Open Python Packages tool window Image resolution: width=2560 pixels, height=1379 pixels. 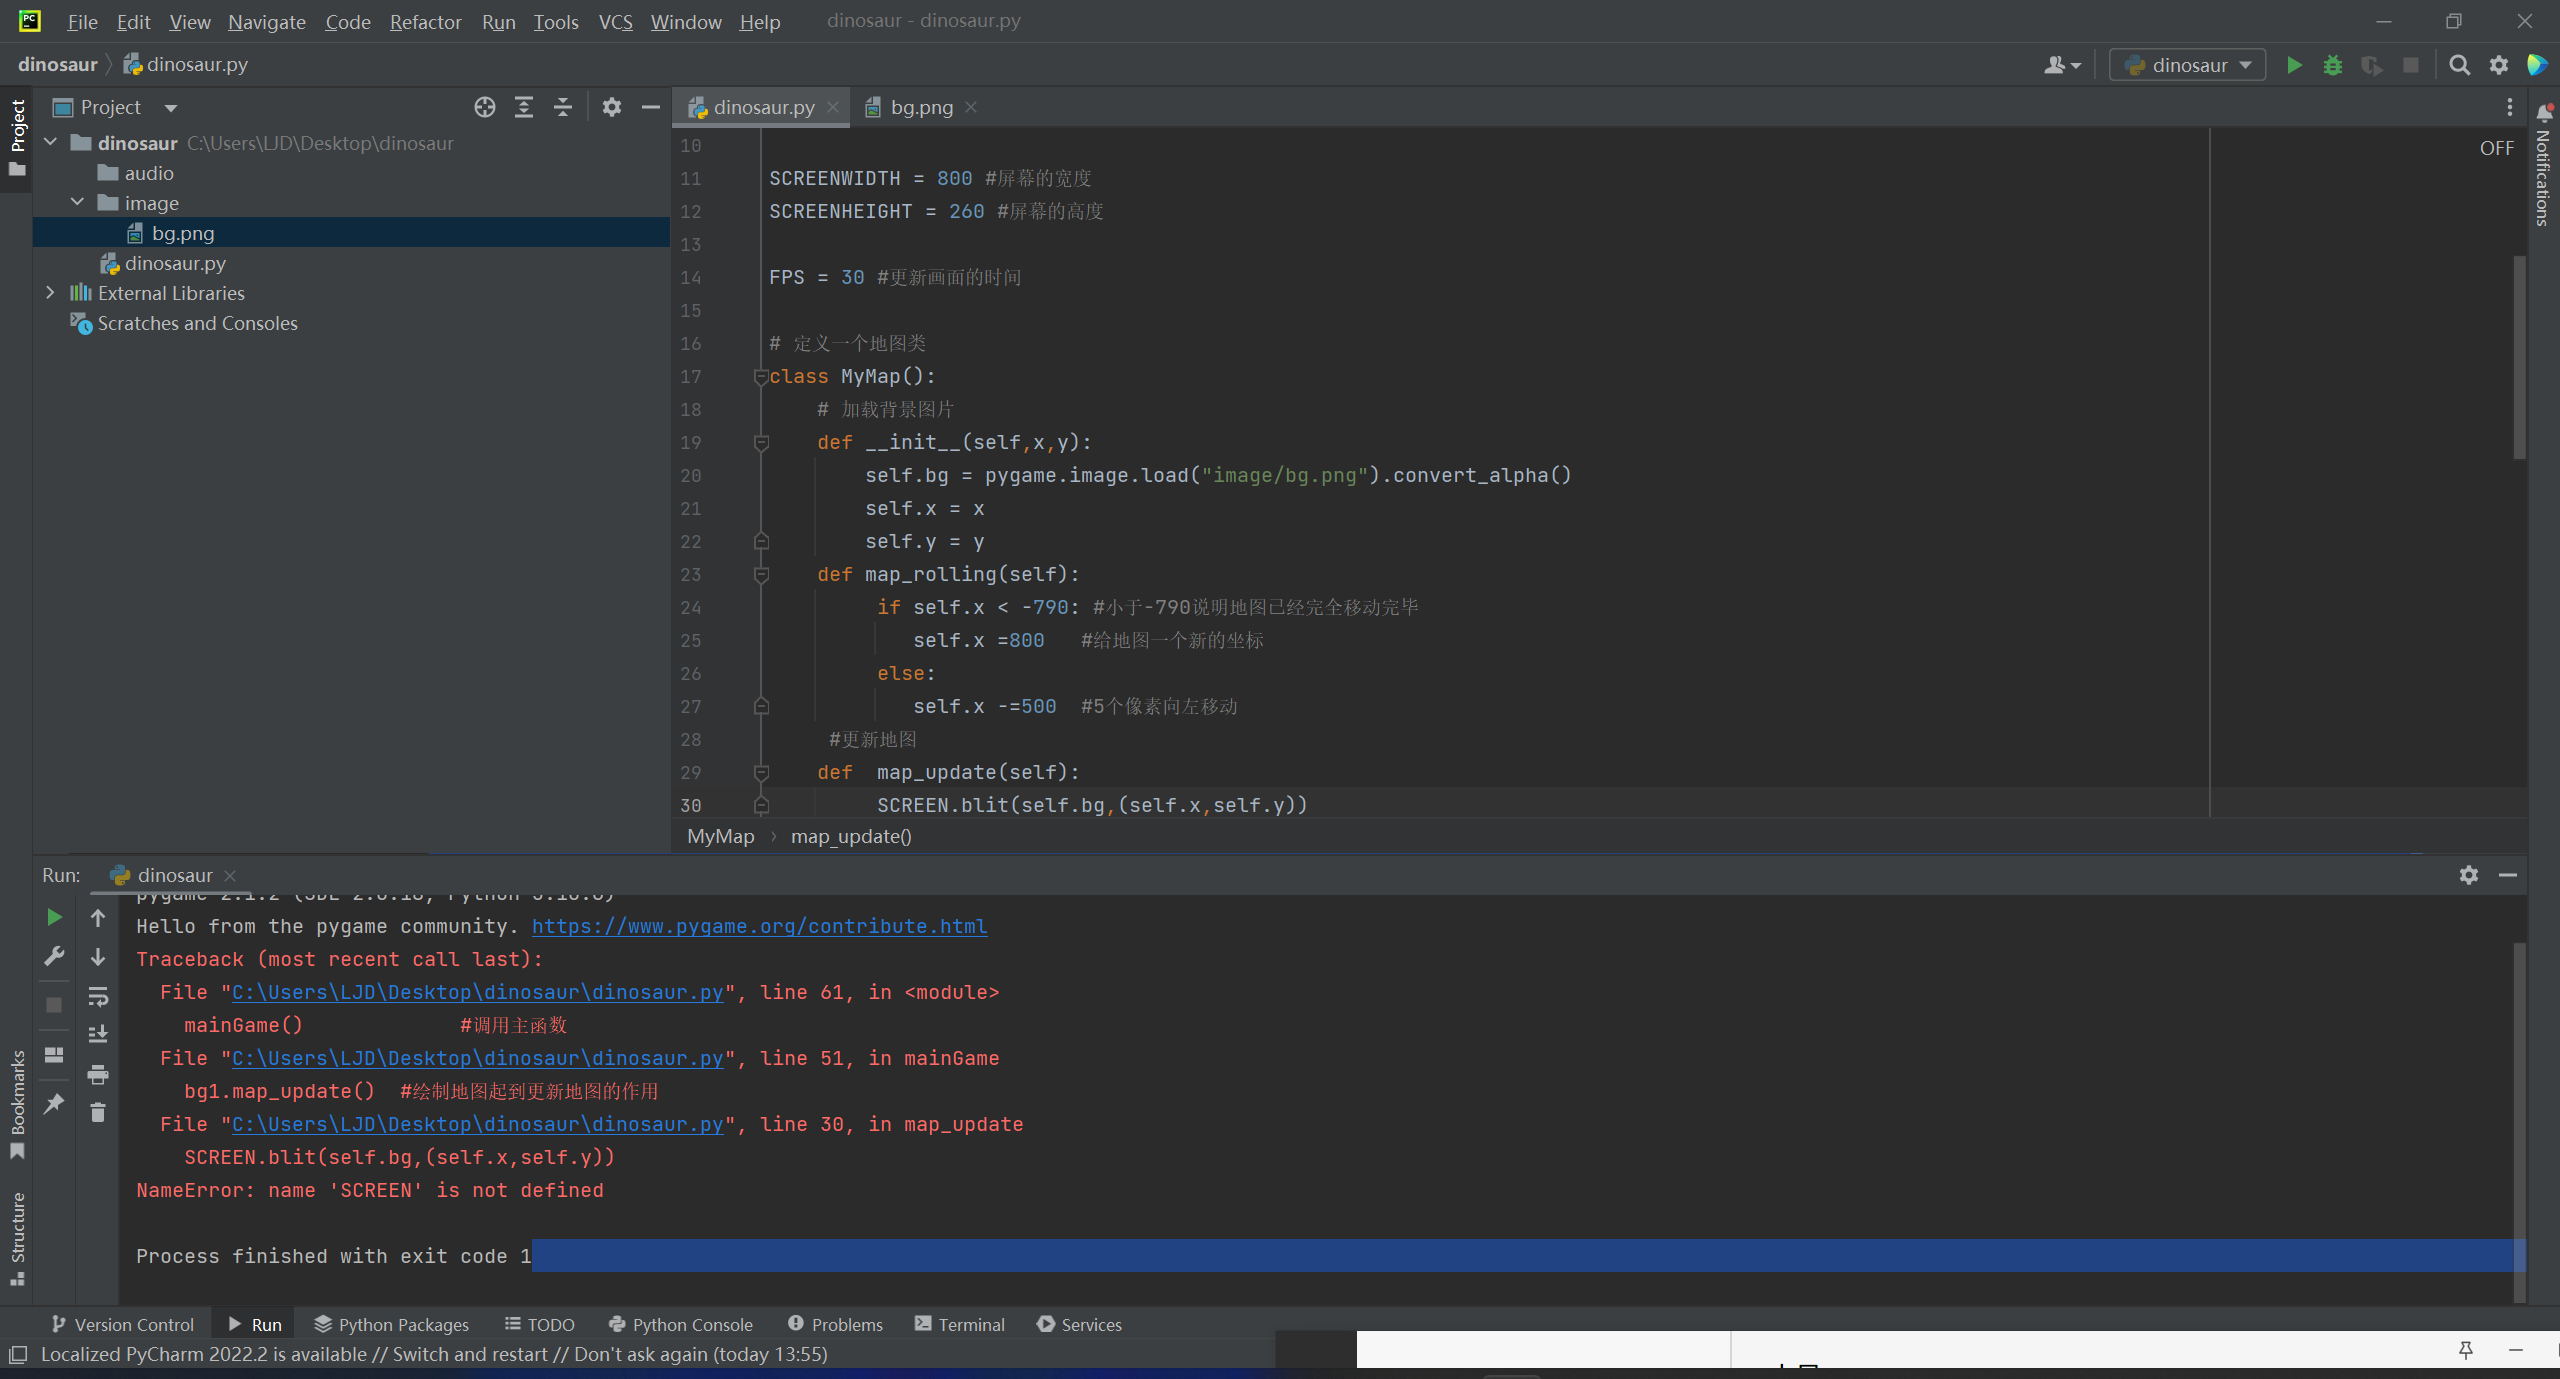pyautogui.click(x=391, y=1324)
